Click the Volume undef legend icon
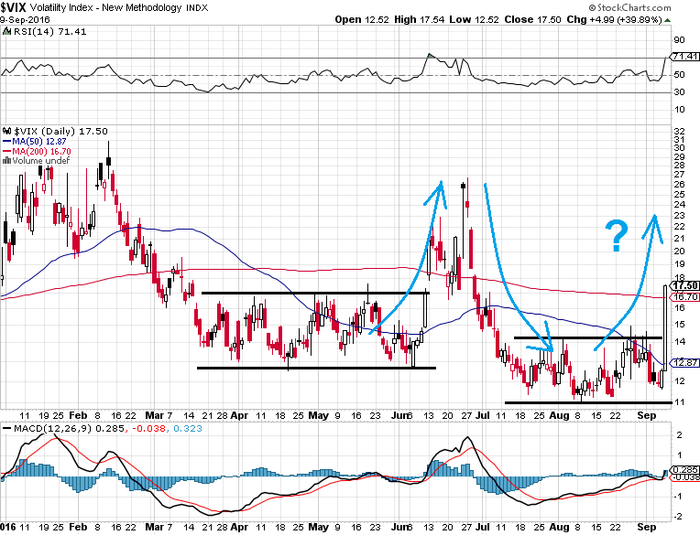The height and width of the screenshot is (535, 700). (x=7, y=161)
